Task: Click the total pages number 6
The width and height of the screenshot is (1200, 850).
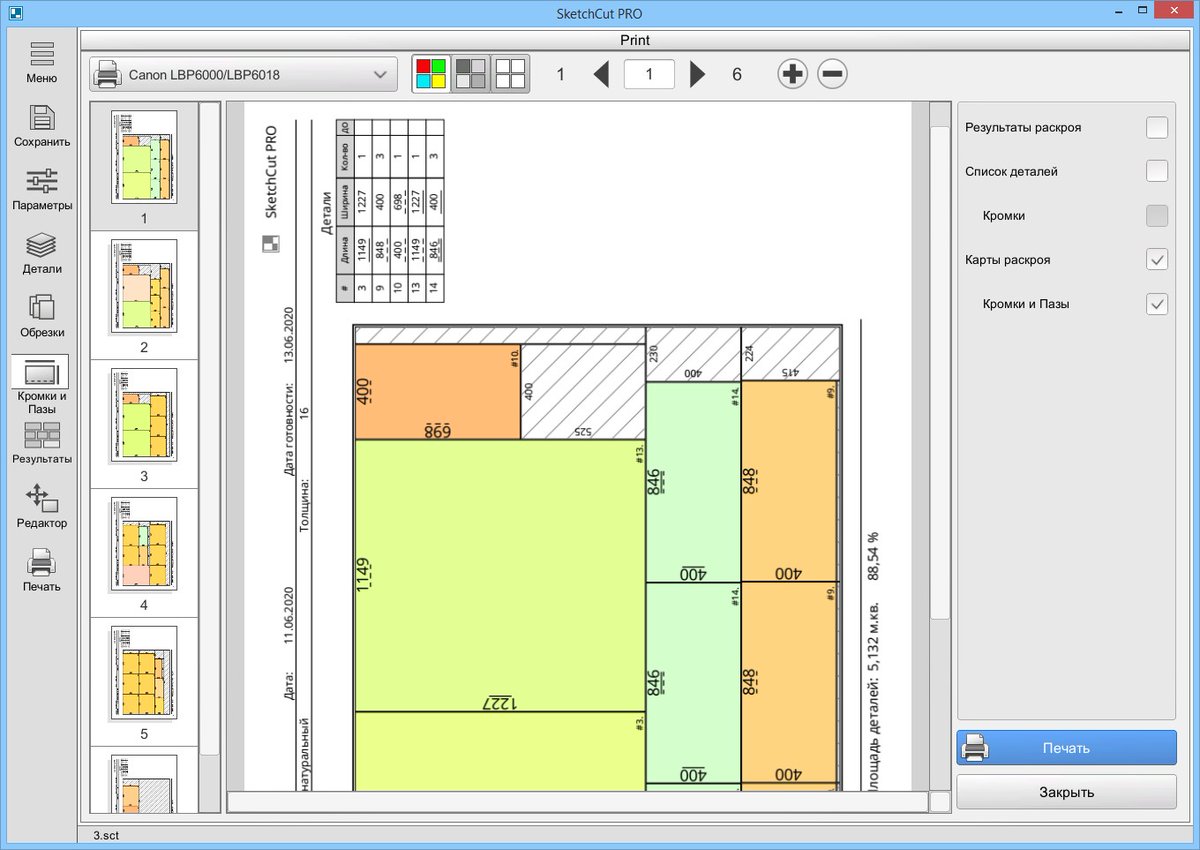Action: tap(737, 74)
